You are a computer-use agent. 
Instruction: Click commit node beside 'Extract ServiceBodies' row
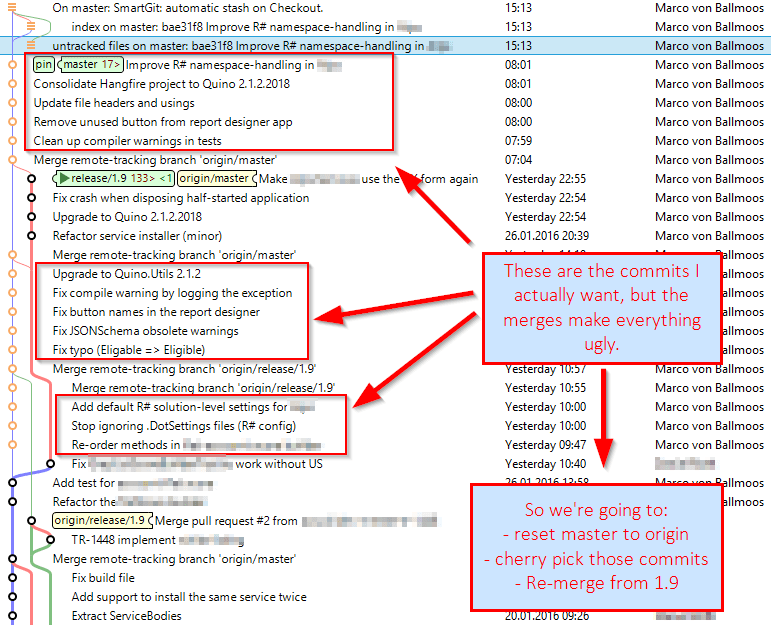click(x=12, y=616)
